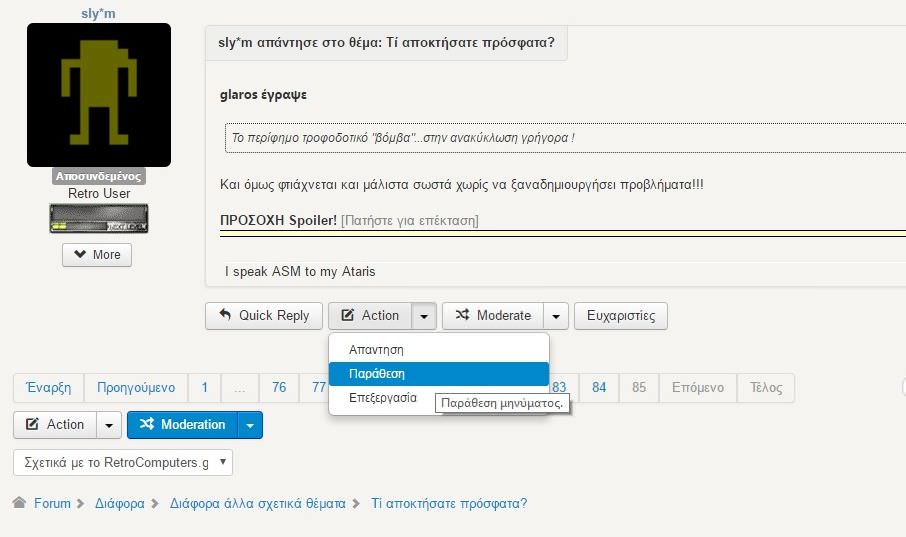Open the blue Moderation button
This screenshot has height=537, width=906.
pyautogui.click(x=182, y=425)
